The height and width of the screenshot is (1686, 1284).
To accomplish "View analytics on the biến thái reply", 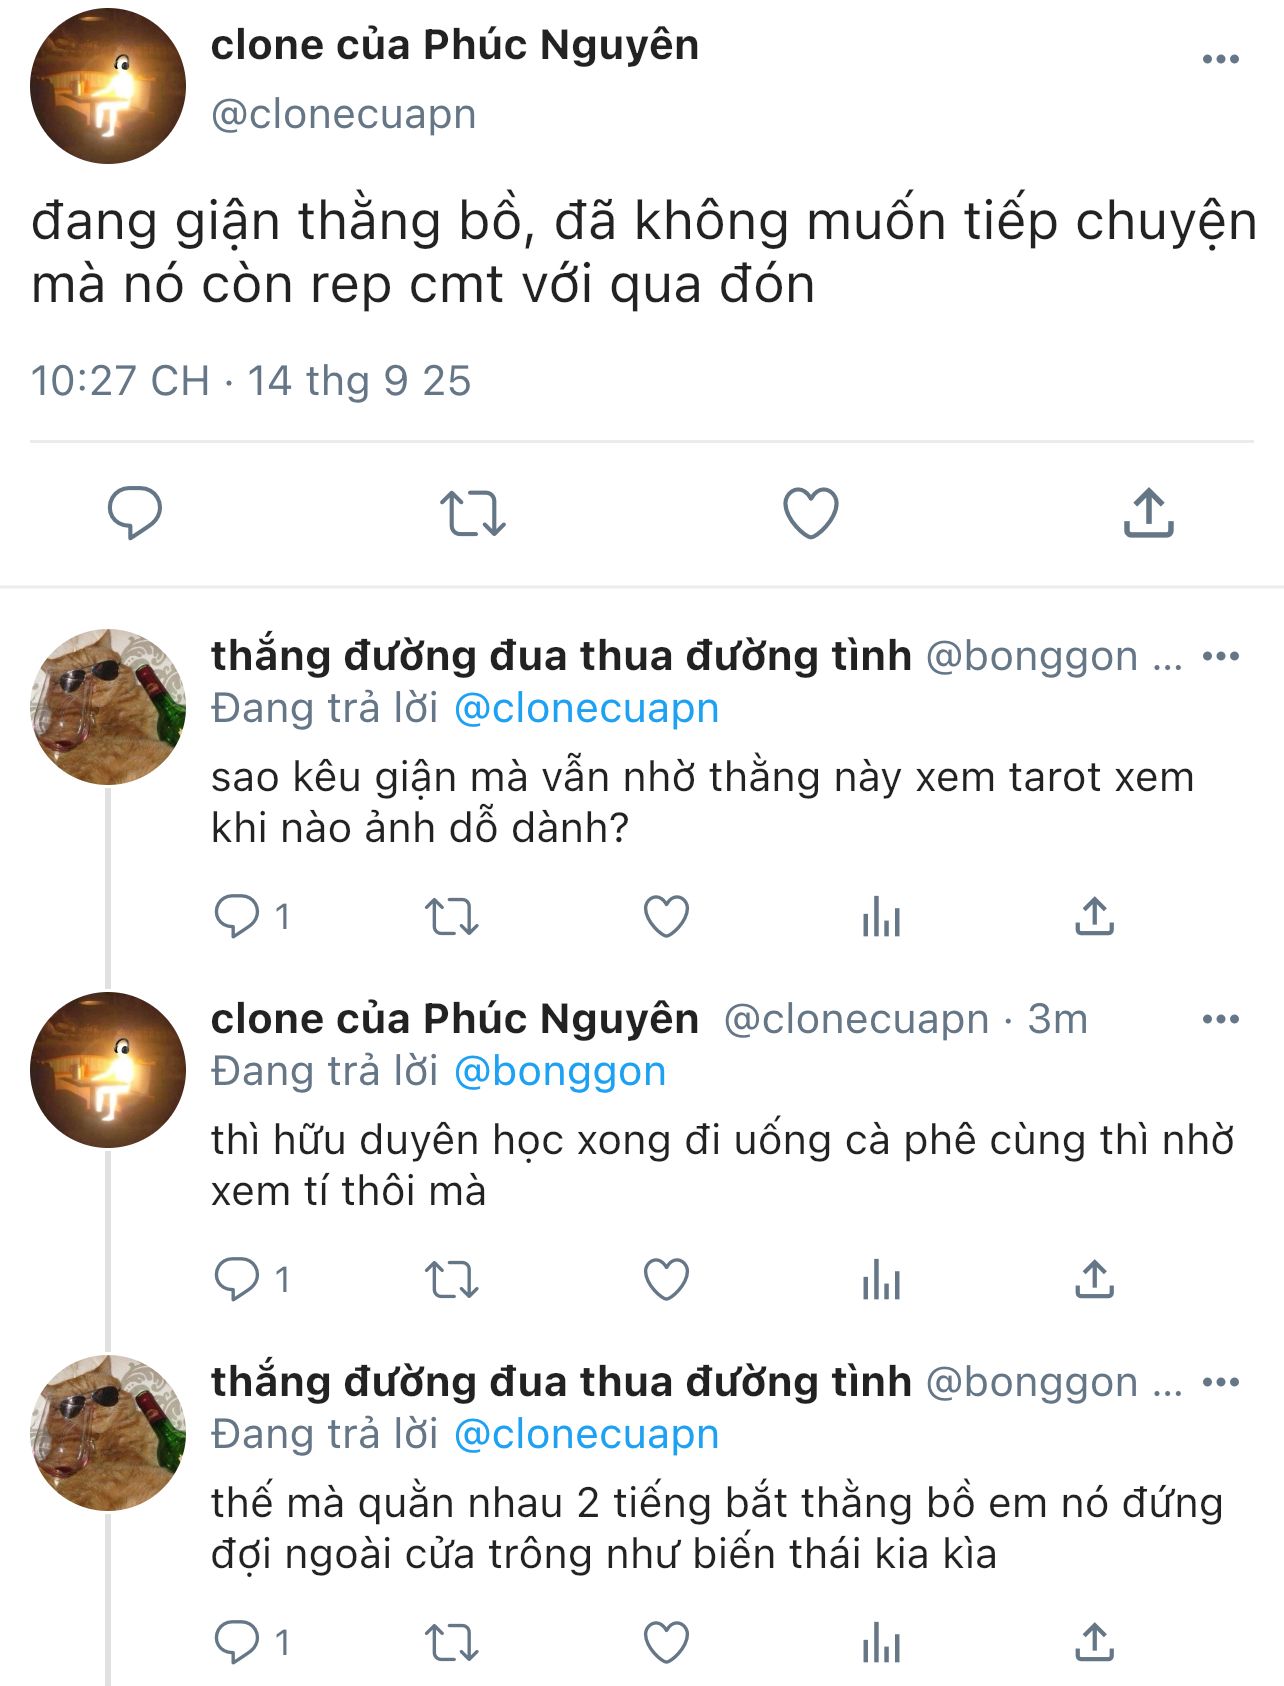I will 881,1642.
